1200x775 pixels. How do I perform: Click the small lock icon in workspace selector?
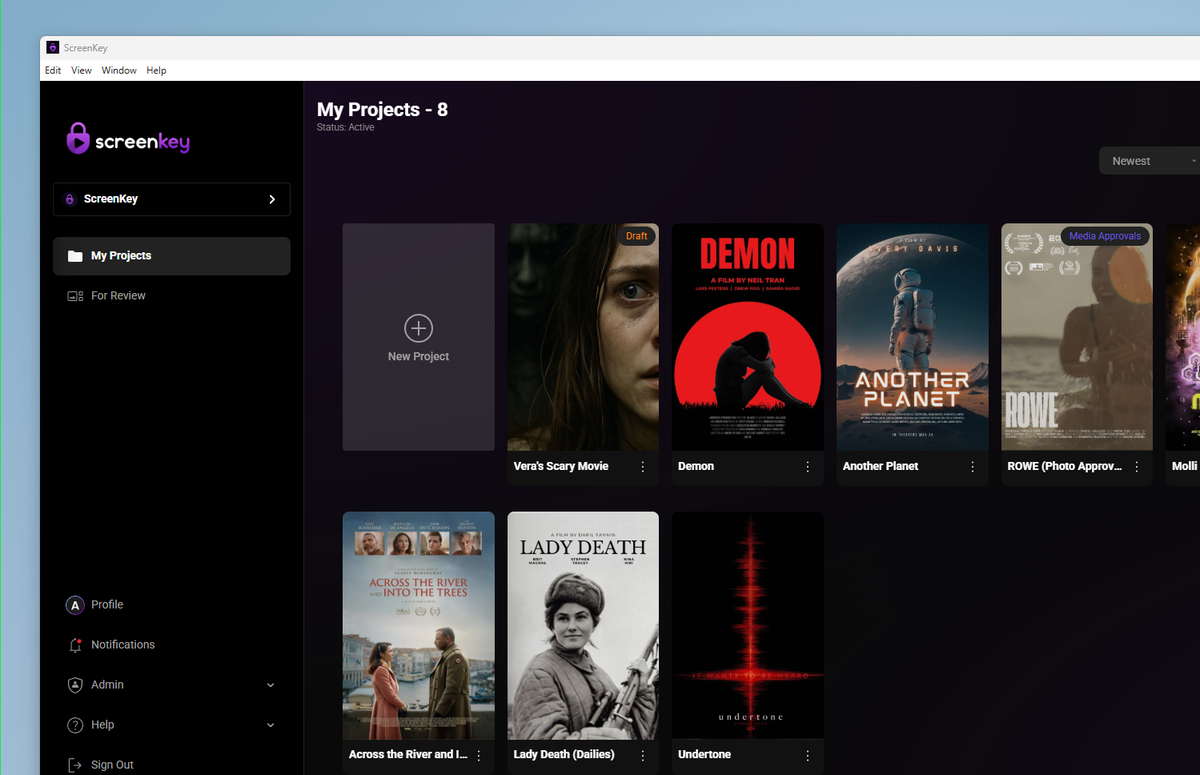tap(69, 199)
